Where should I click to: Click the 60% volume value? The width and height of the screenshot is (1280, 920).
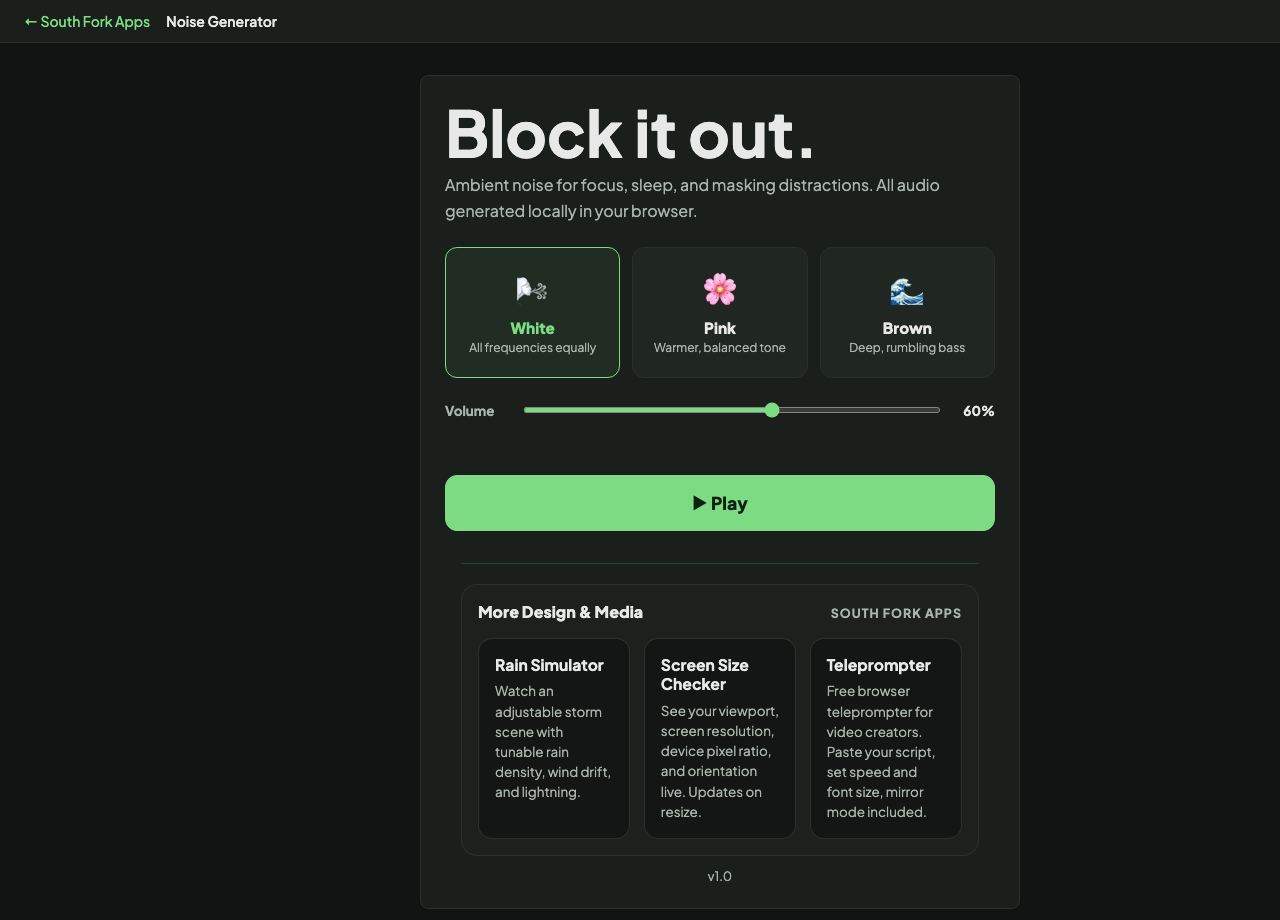pos(978,411)
